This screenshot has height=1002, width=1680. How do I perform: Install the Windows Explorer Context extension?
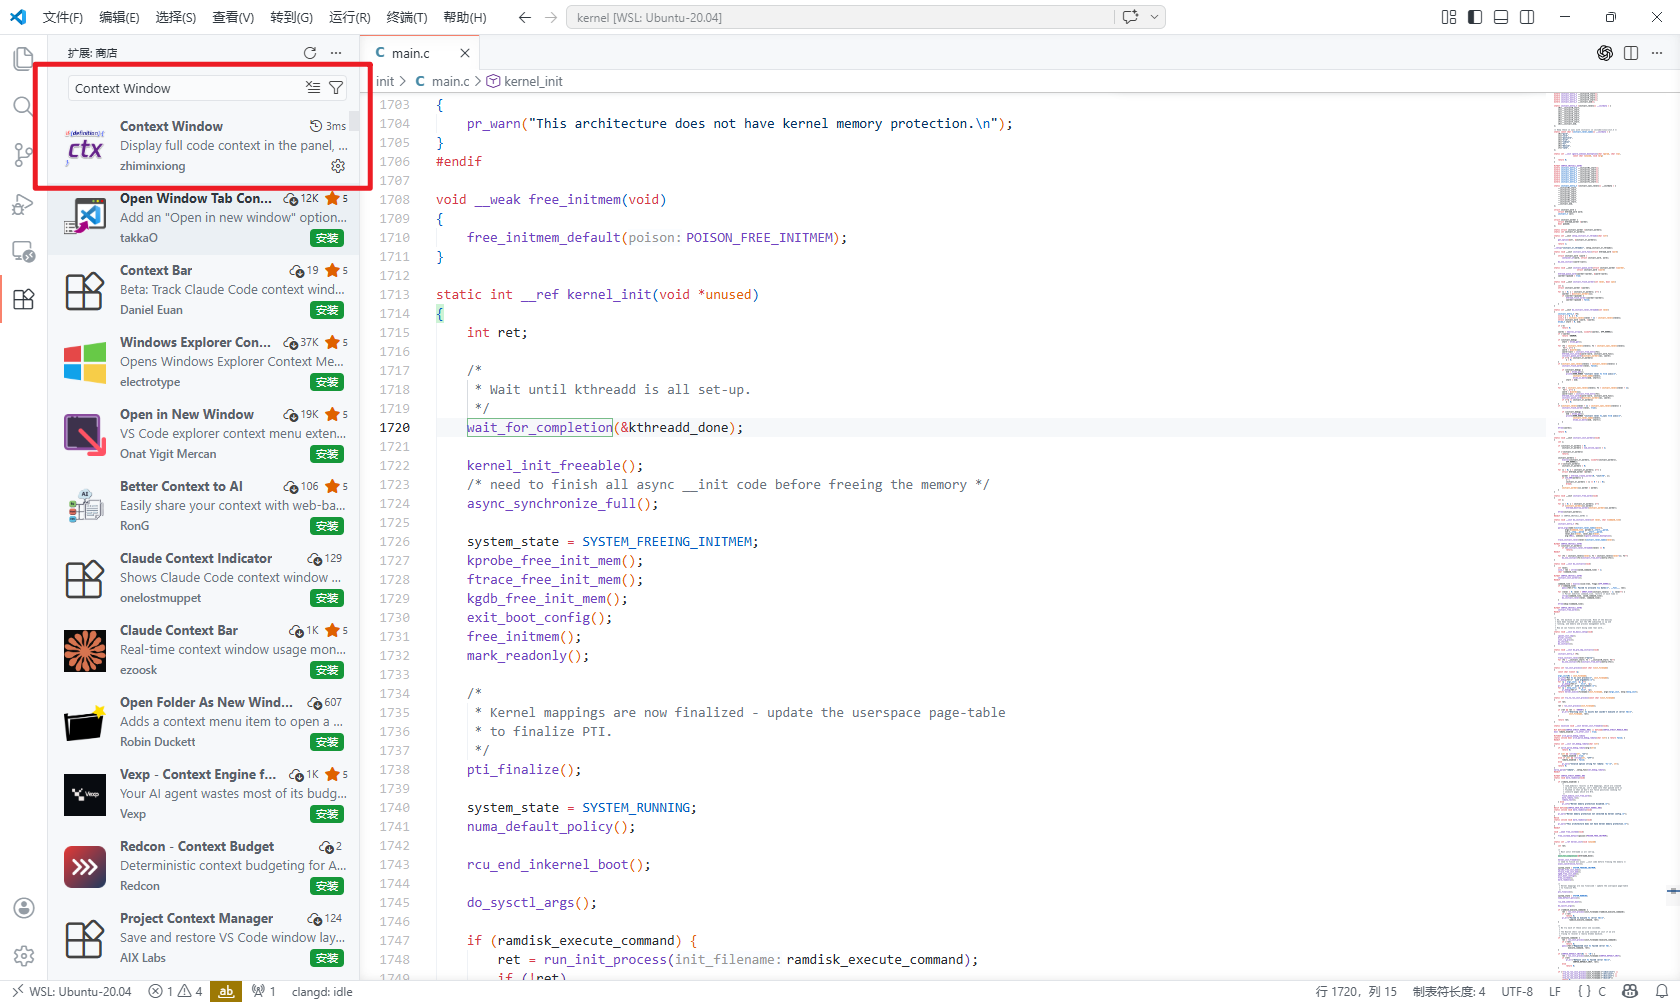coord(327,382)
